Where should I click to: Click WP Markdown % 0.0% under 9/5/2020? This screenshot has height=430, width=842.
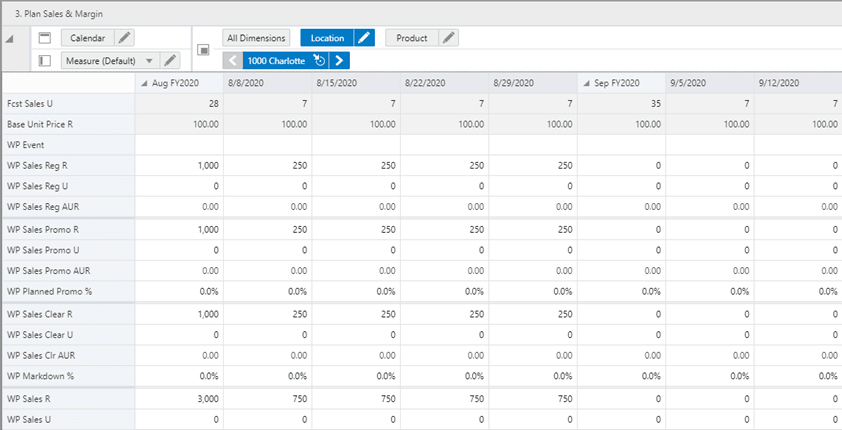(x=710, y=376)
